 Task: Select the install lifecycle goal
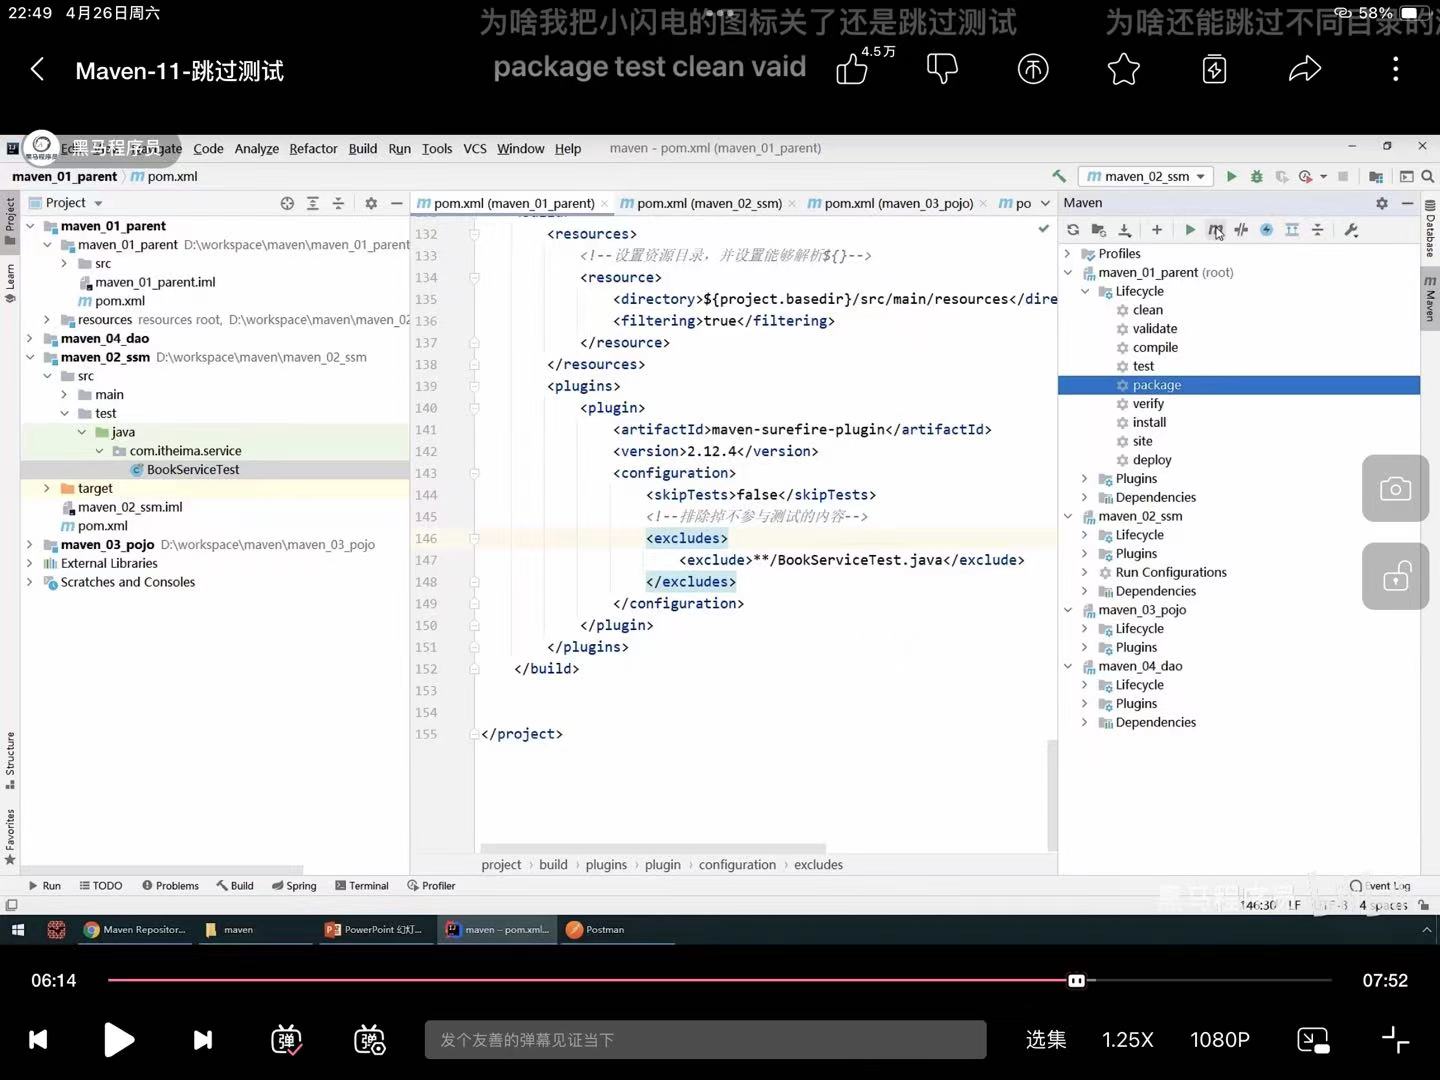1149,422
